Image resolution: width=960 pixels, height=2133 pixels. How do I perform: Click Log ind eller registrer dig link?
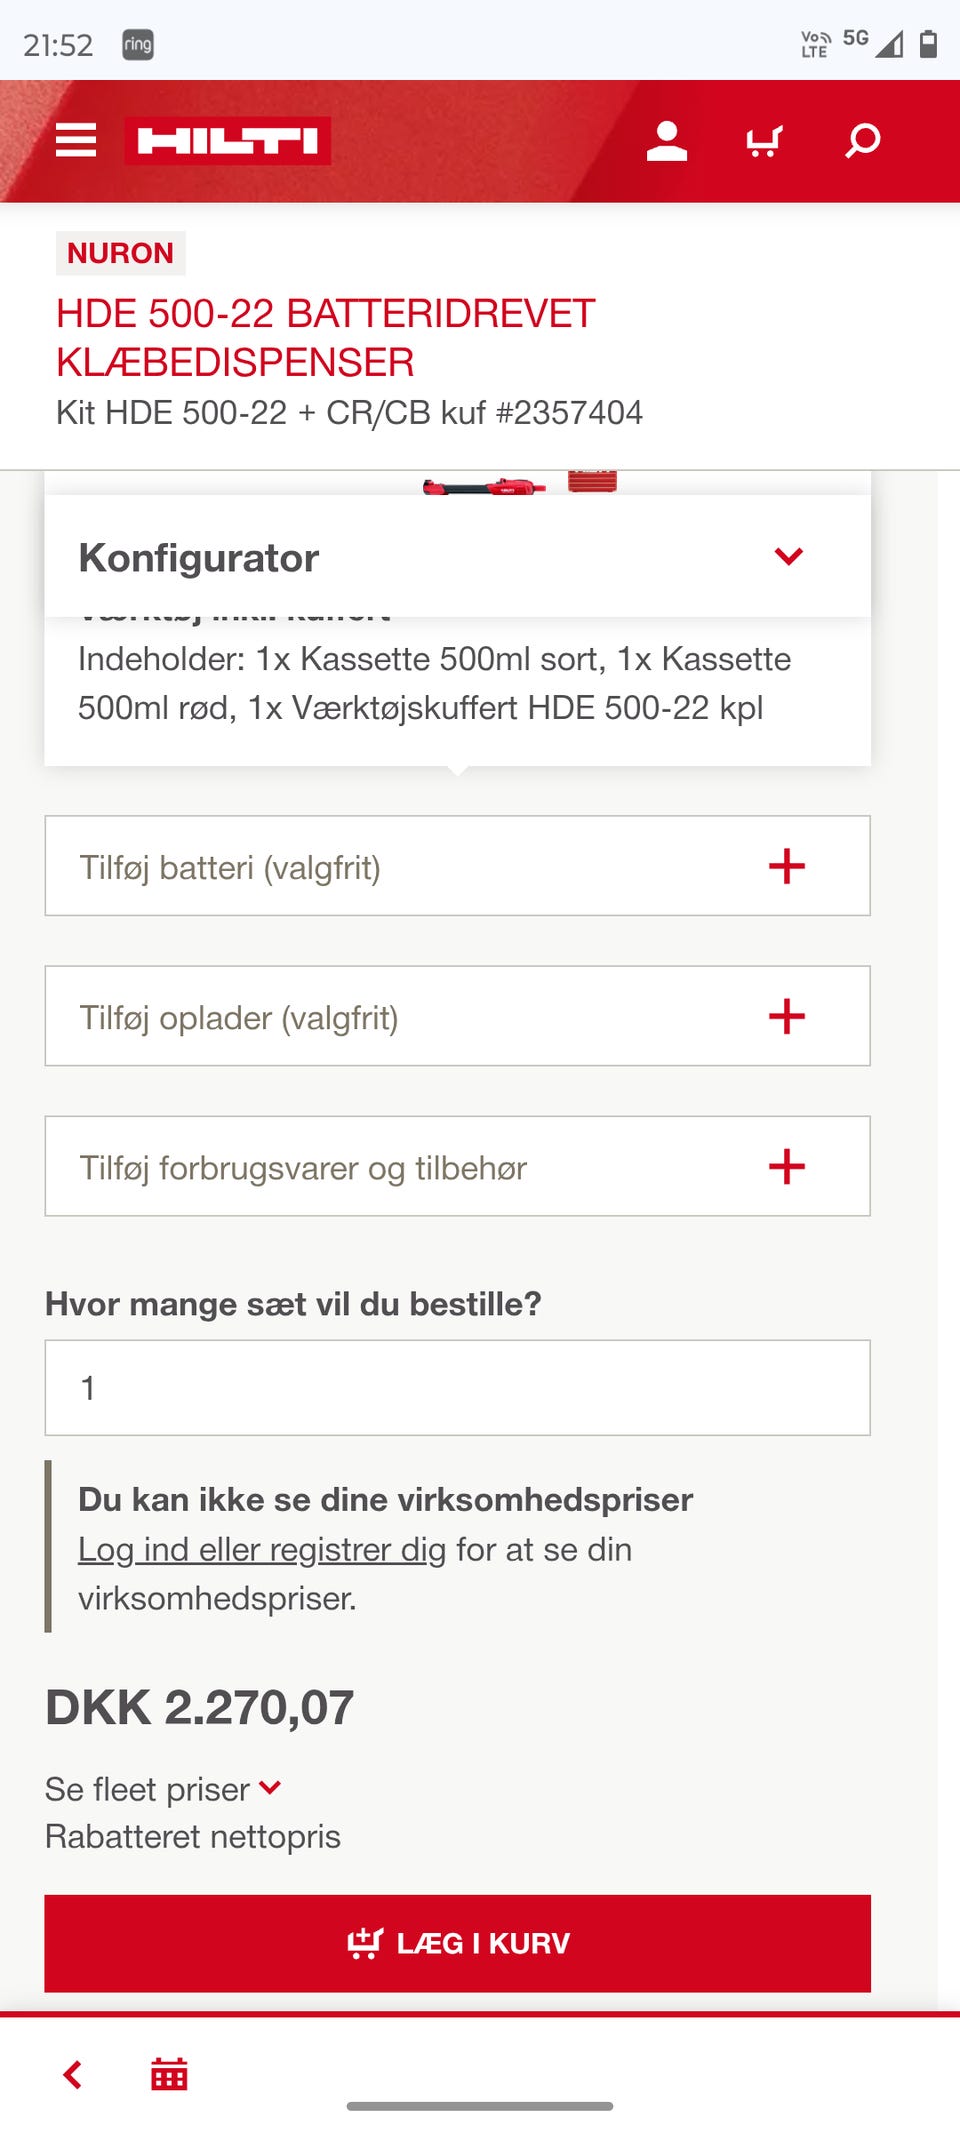pyautogui.click(x=262, y=1549)
